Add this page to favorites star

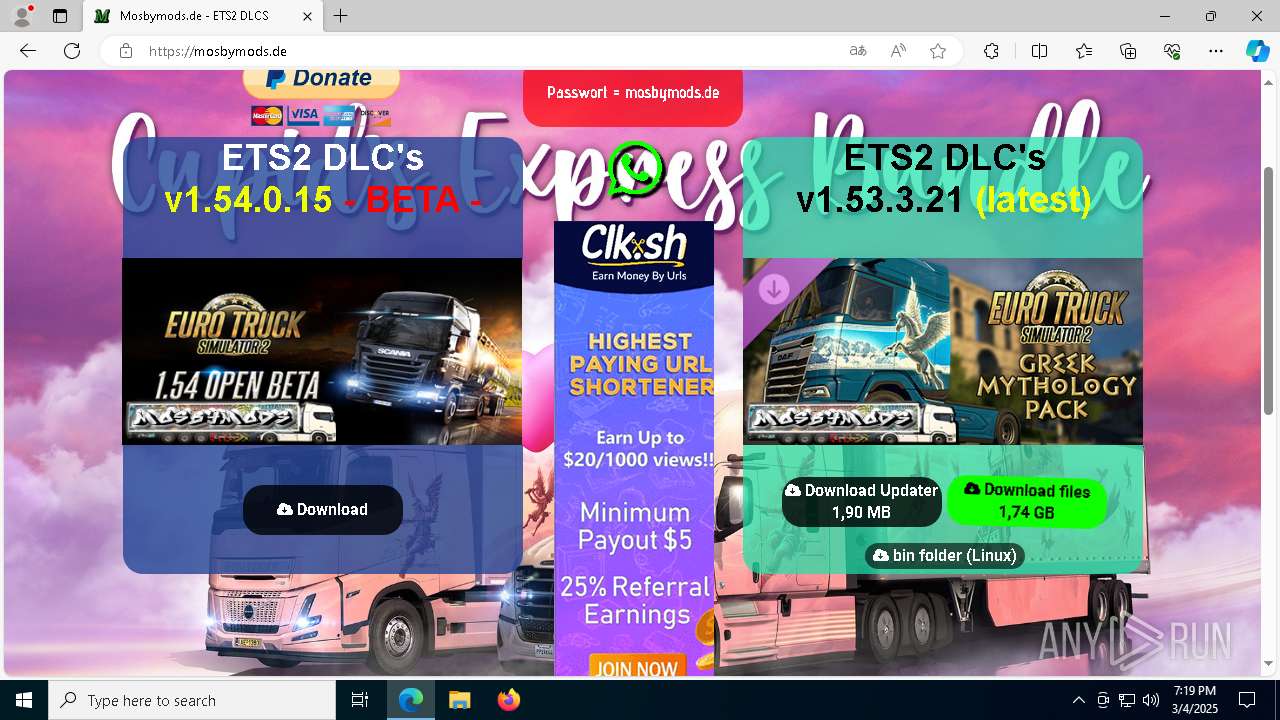tap(938, 51)
